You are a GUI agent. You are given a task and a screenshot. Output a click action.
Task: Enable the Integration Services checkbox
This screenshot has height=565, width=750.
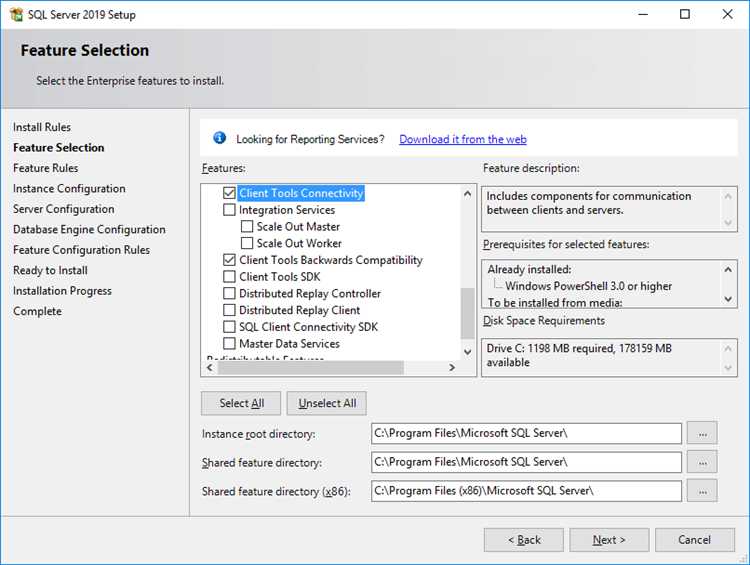[x=229, y=210]
